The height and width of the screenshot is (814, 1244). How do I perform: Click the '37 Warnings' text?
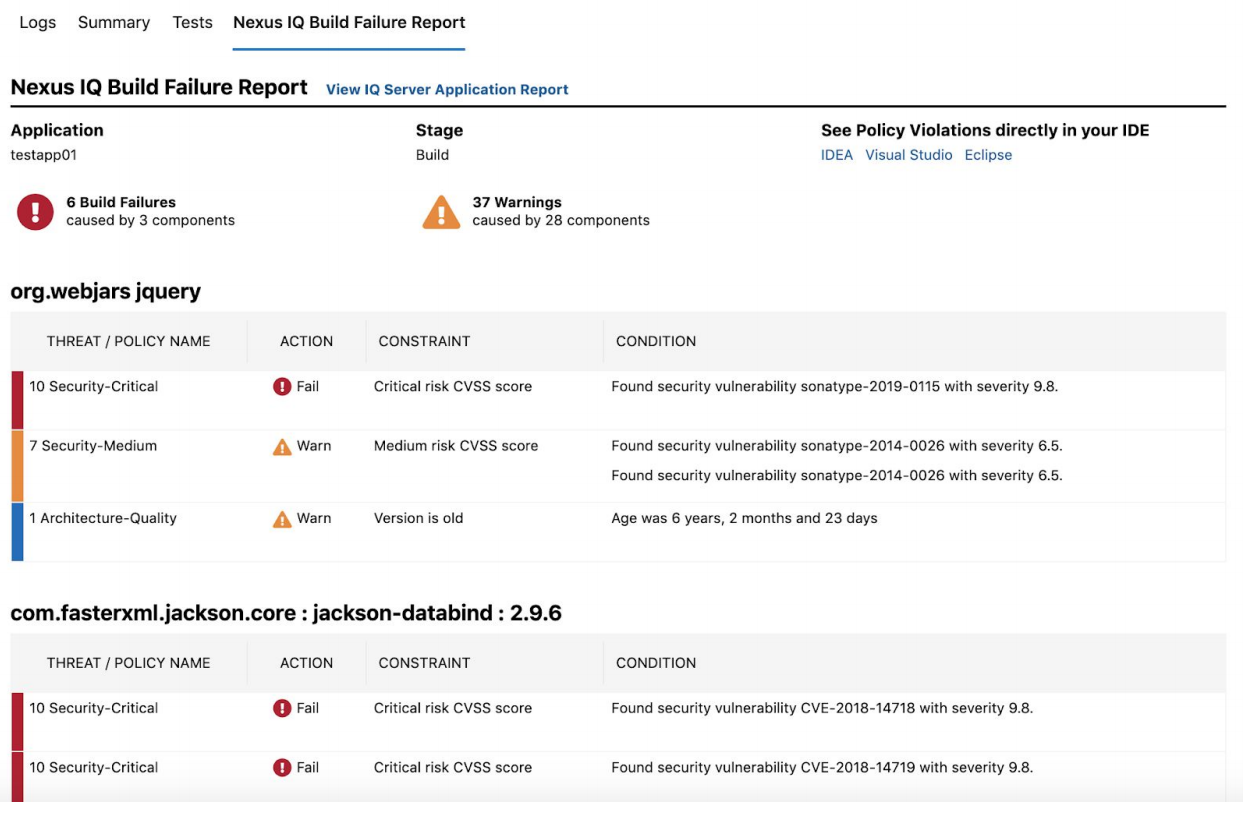[x=517, y=202]
